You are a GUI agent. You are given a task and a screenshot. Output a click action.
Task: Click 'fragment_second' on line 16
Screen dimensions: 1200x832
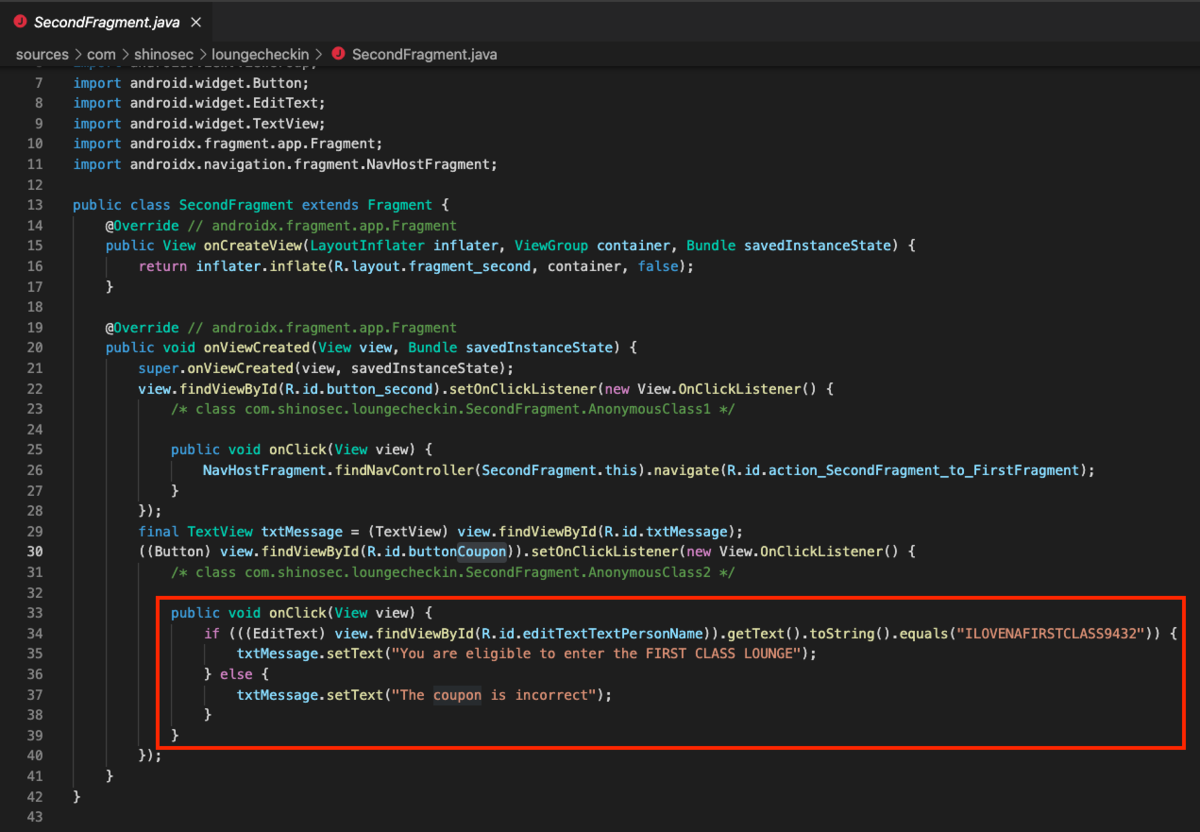point(470,266)
